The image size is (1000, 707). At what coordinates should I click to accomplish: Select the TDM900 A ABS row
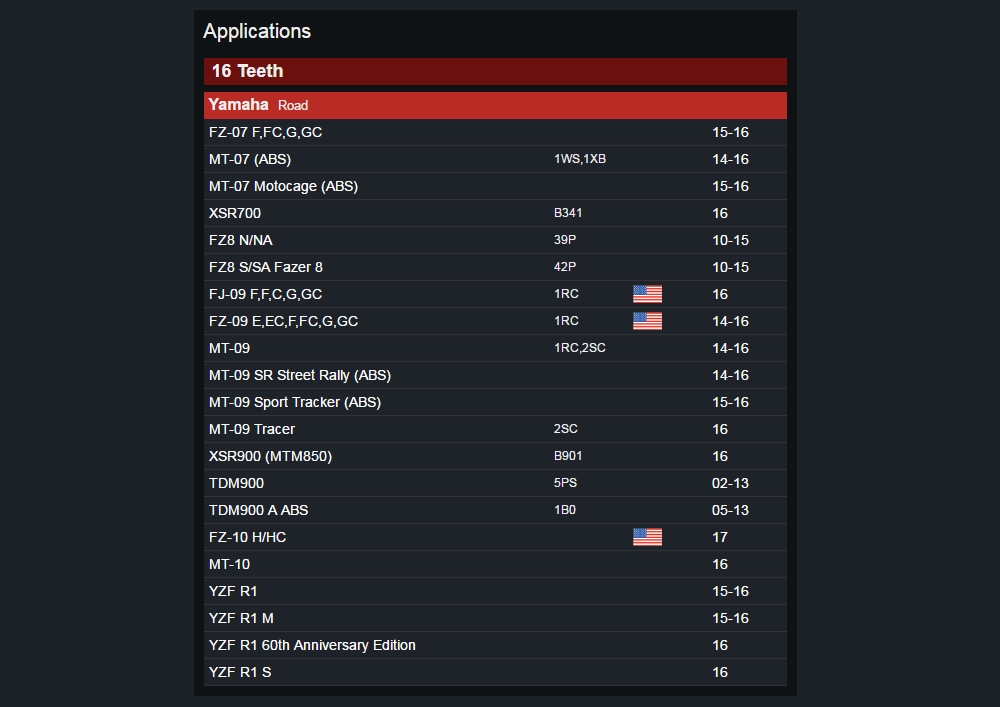click(258, 510)
